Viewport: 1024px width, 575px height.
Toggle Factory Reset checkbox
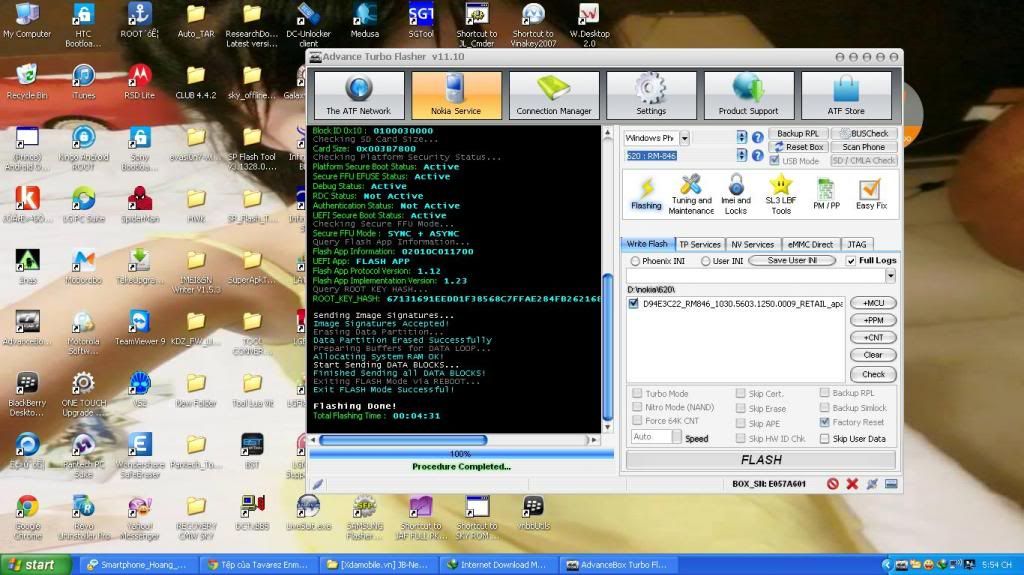click(x=824, y=422)
